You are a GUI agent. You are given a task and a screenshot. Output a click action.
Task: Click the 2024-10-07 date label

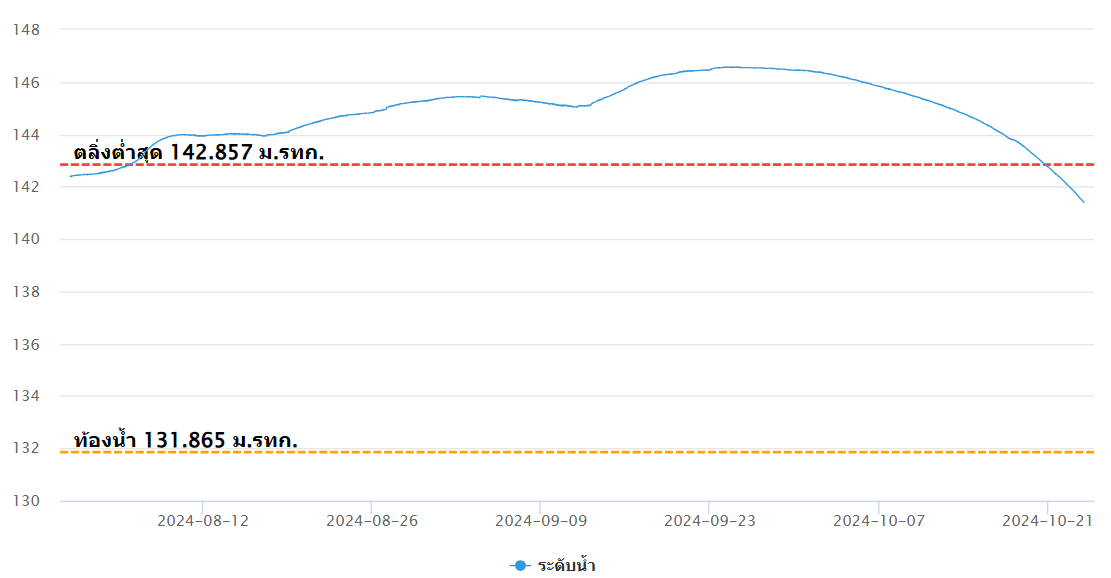coord(879,521)
